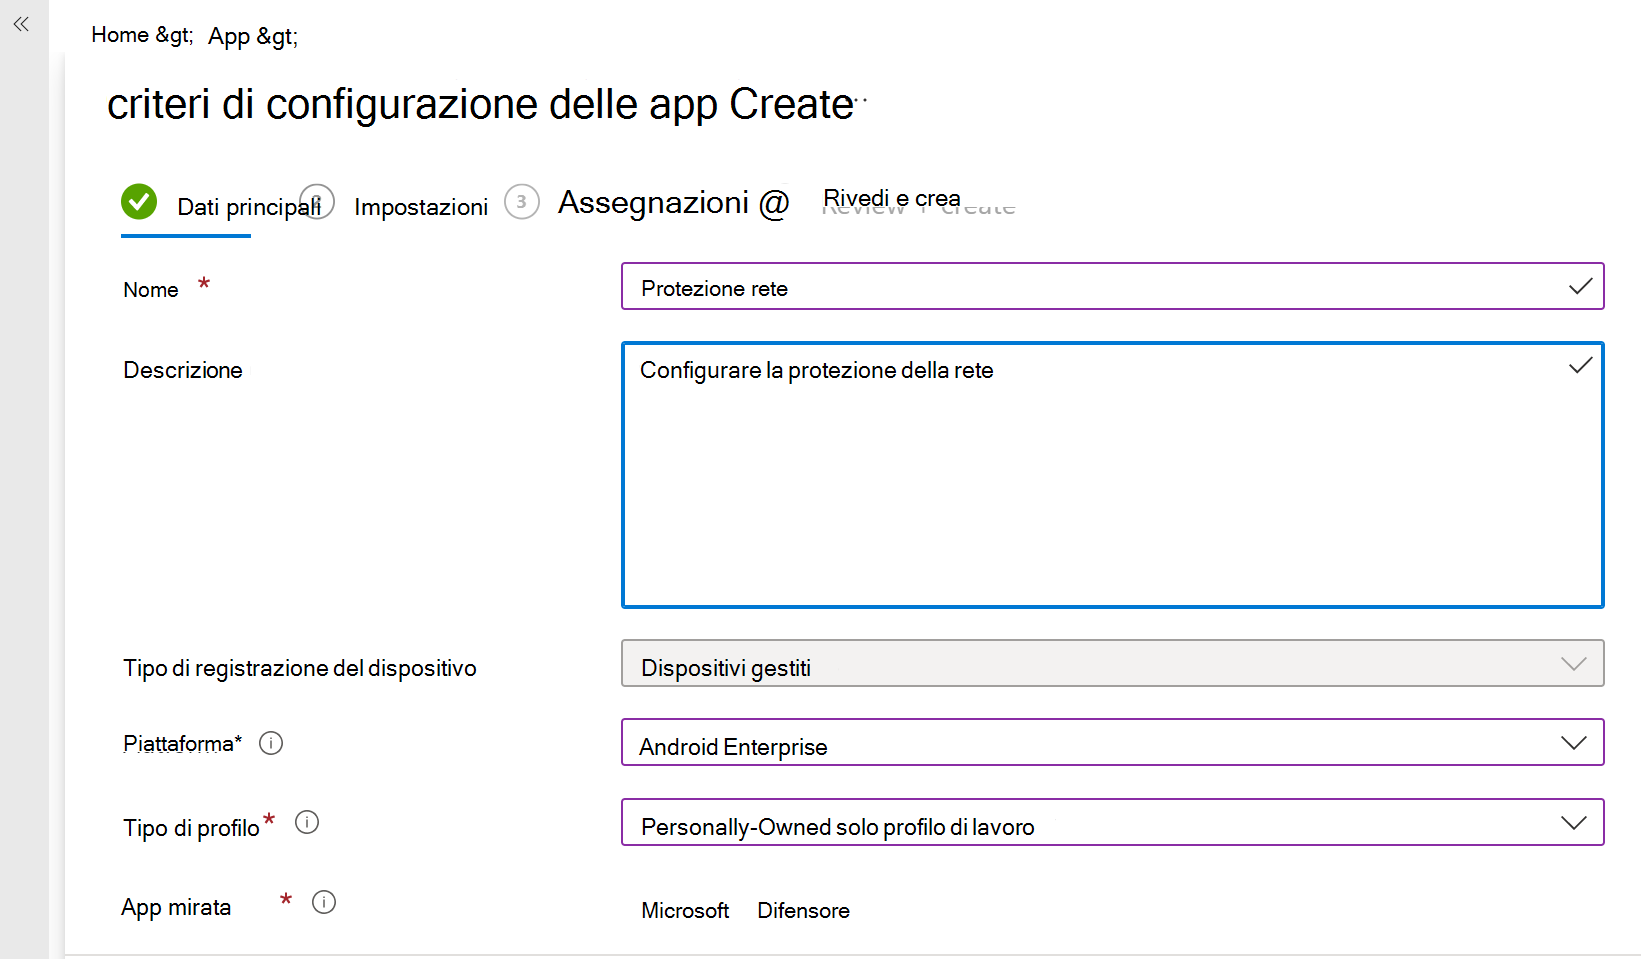Click into the Nome field 'Protezione rete'
The width and height of the screenshot is (1641, 959).
pos(1112,286)
